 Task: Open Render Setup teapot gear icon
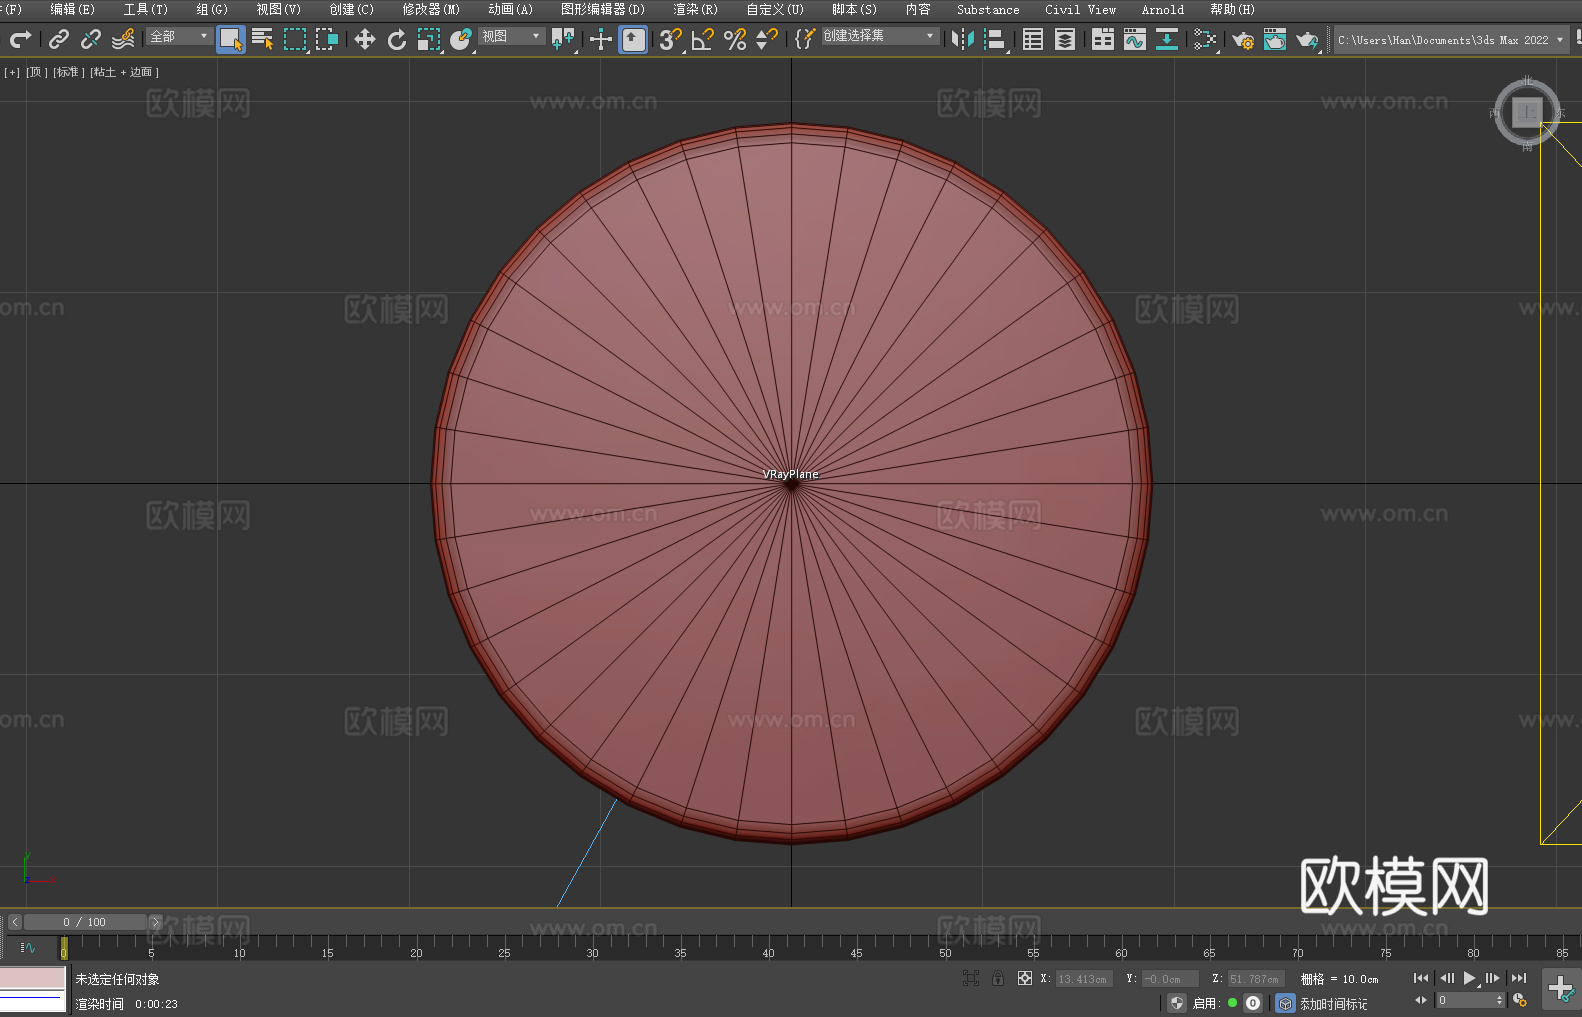(1243, 39)
